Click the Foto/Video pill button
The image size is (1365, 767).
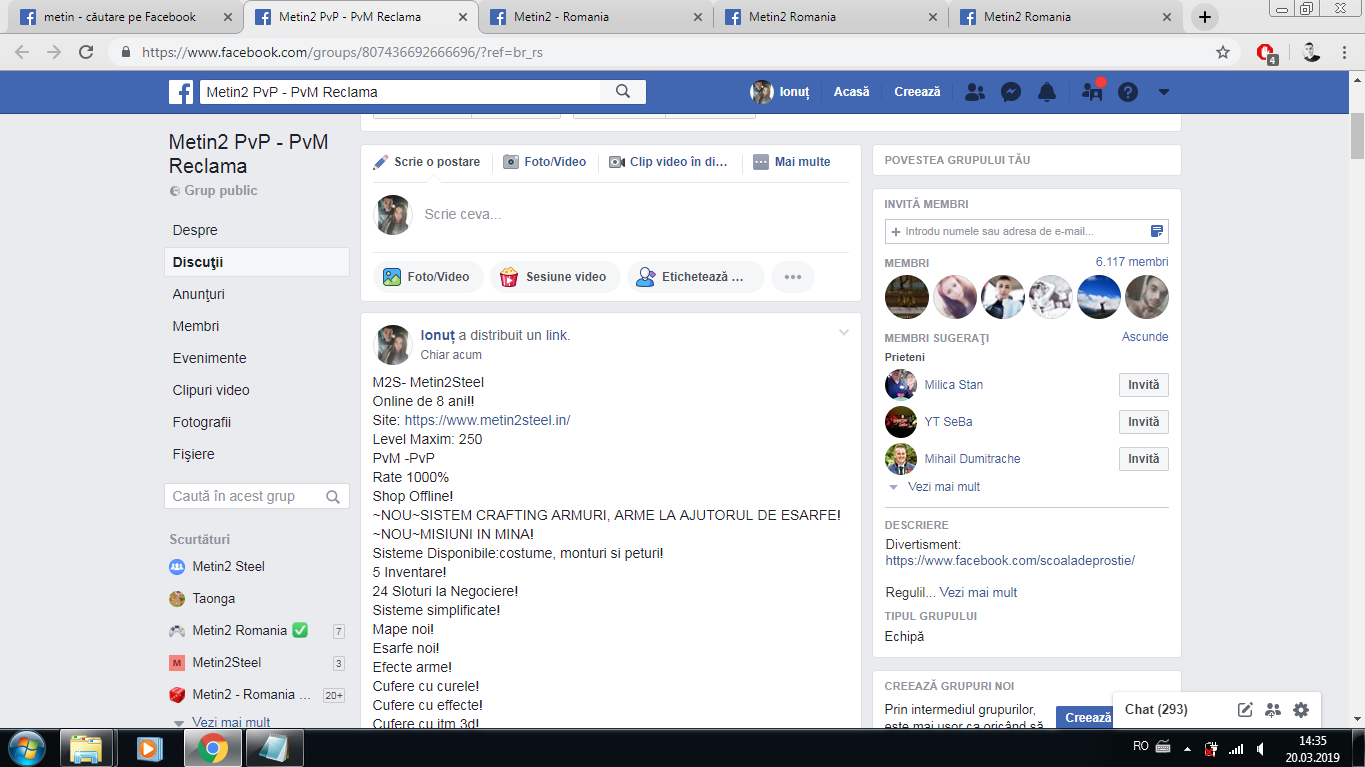pyautogui.click(x=428, y=277)
